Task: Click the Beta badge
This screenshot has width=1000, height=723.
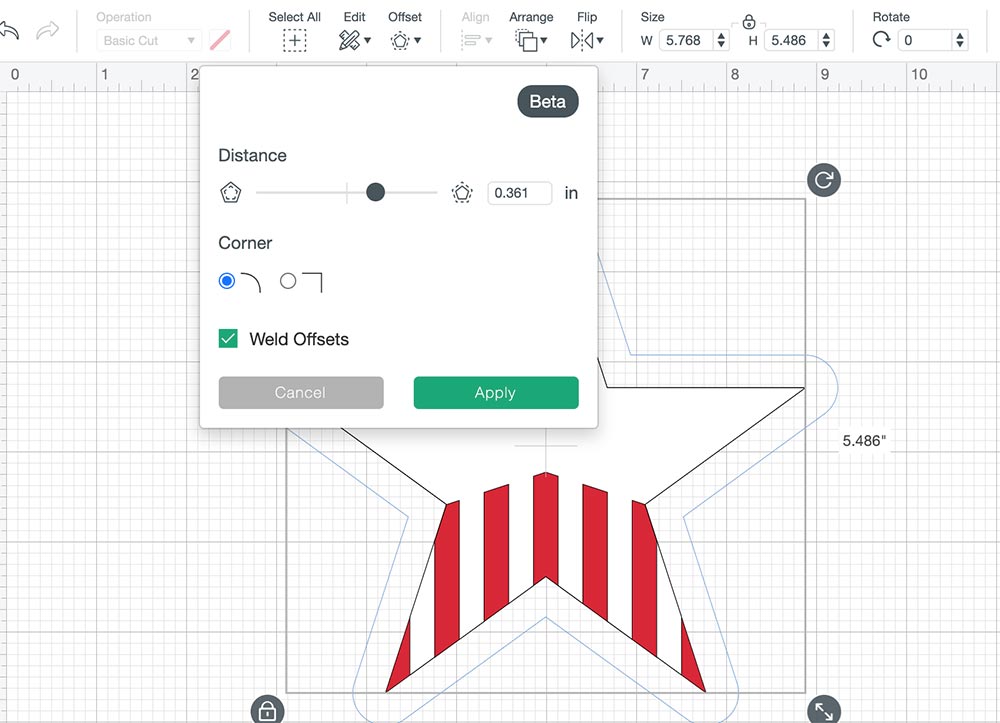Action: [548, 101]
